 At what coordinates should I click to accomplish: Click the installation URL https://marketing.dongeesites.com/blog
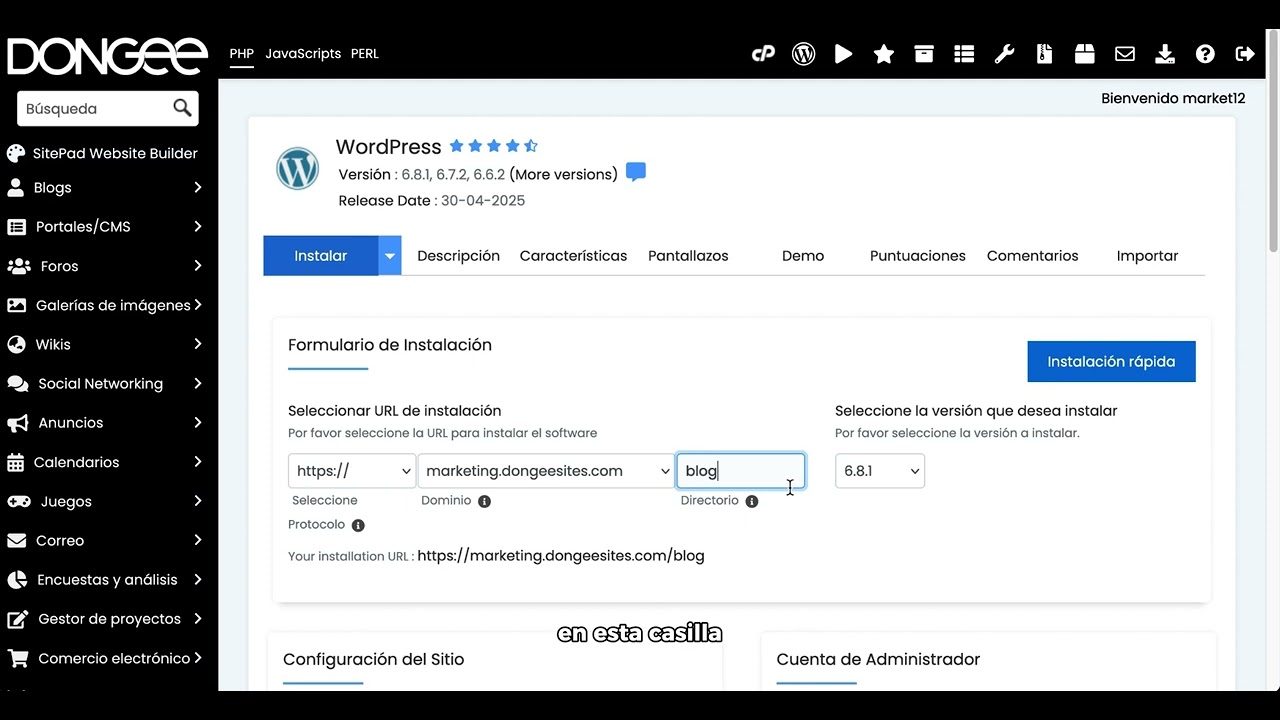(x=561, y=556)
